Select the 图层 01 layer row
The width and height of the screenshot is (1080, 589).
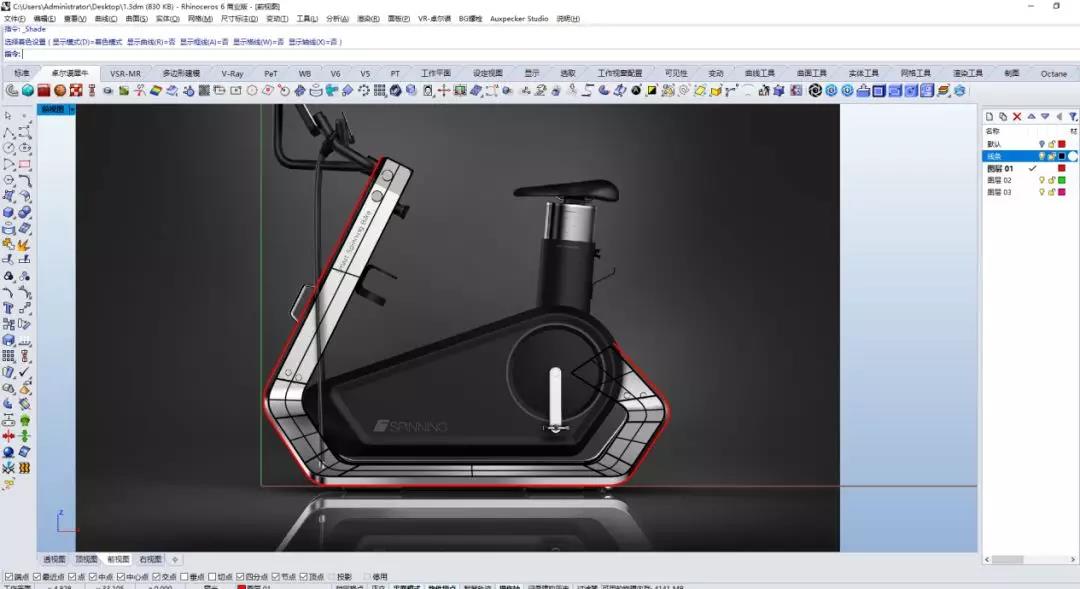click(1029, 168)
